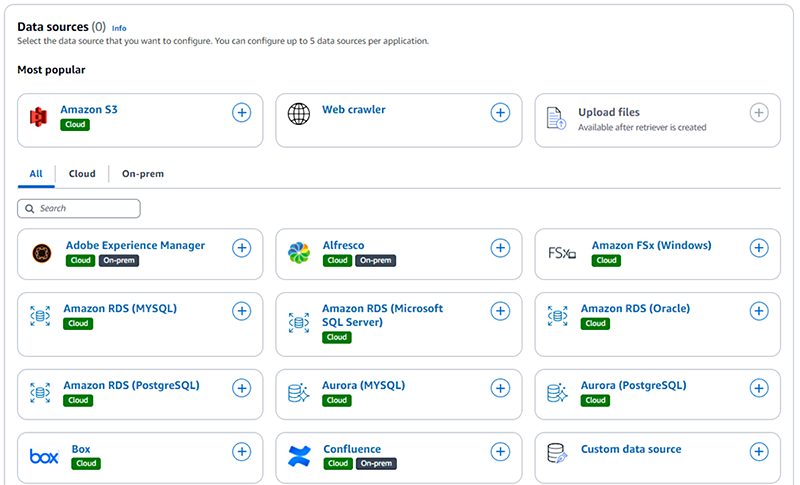Open the Web crawler link
800x485 pixels.
click(354, 110)
